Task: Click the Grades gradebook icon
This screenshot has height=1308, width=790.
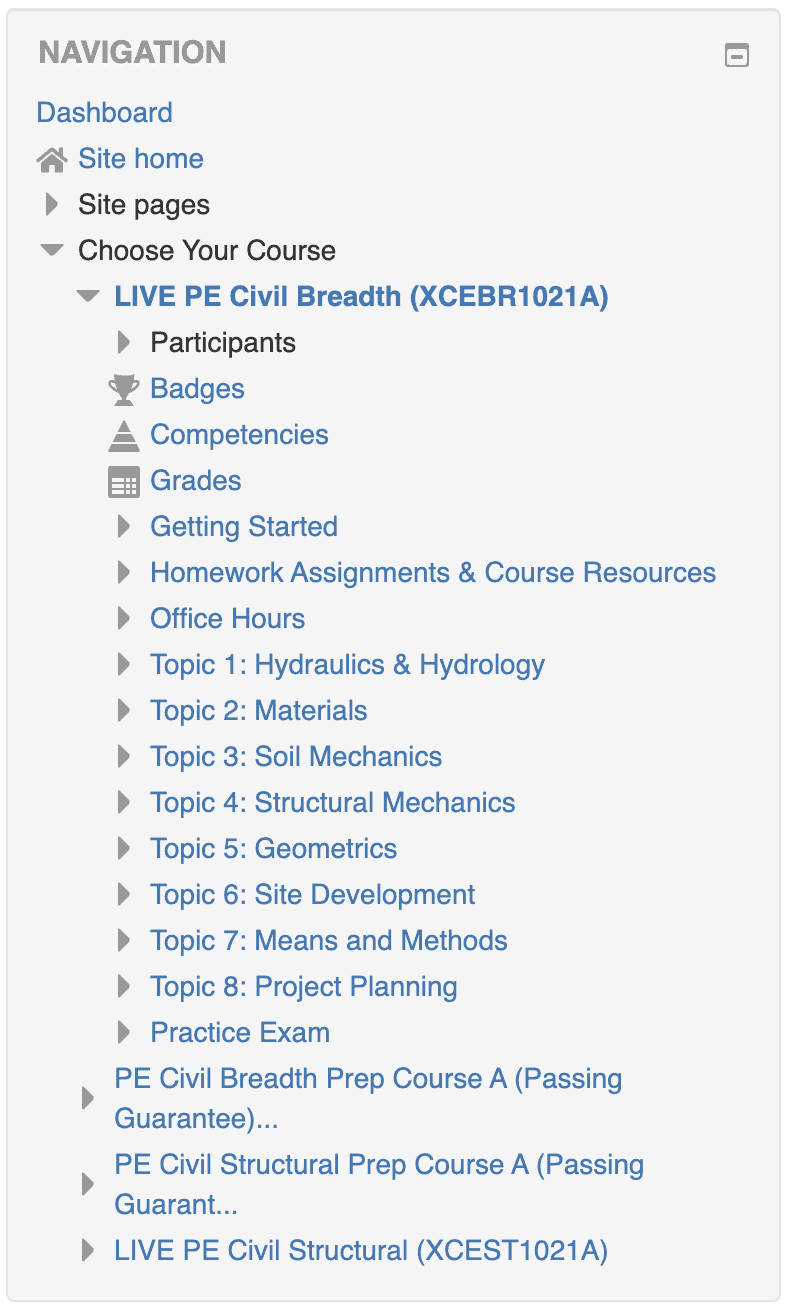Action: pos(122,480)
